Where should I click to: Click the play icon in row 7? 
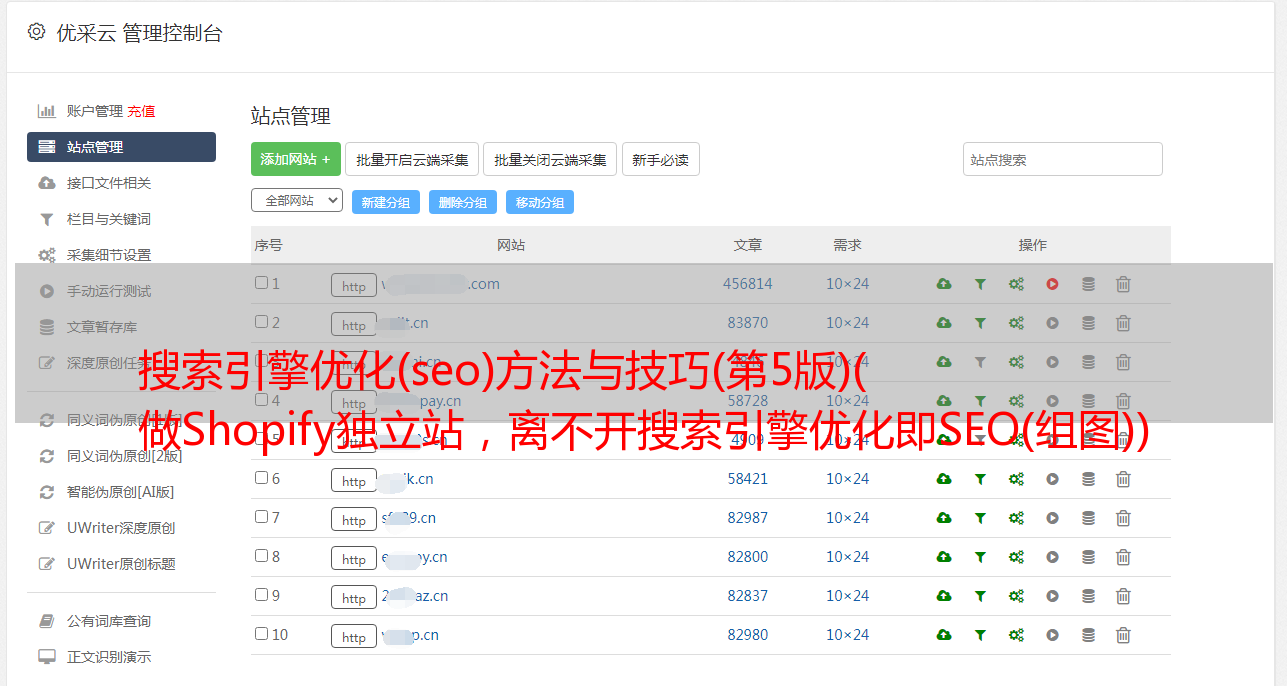[x=1052, y=518]
